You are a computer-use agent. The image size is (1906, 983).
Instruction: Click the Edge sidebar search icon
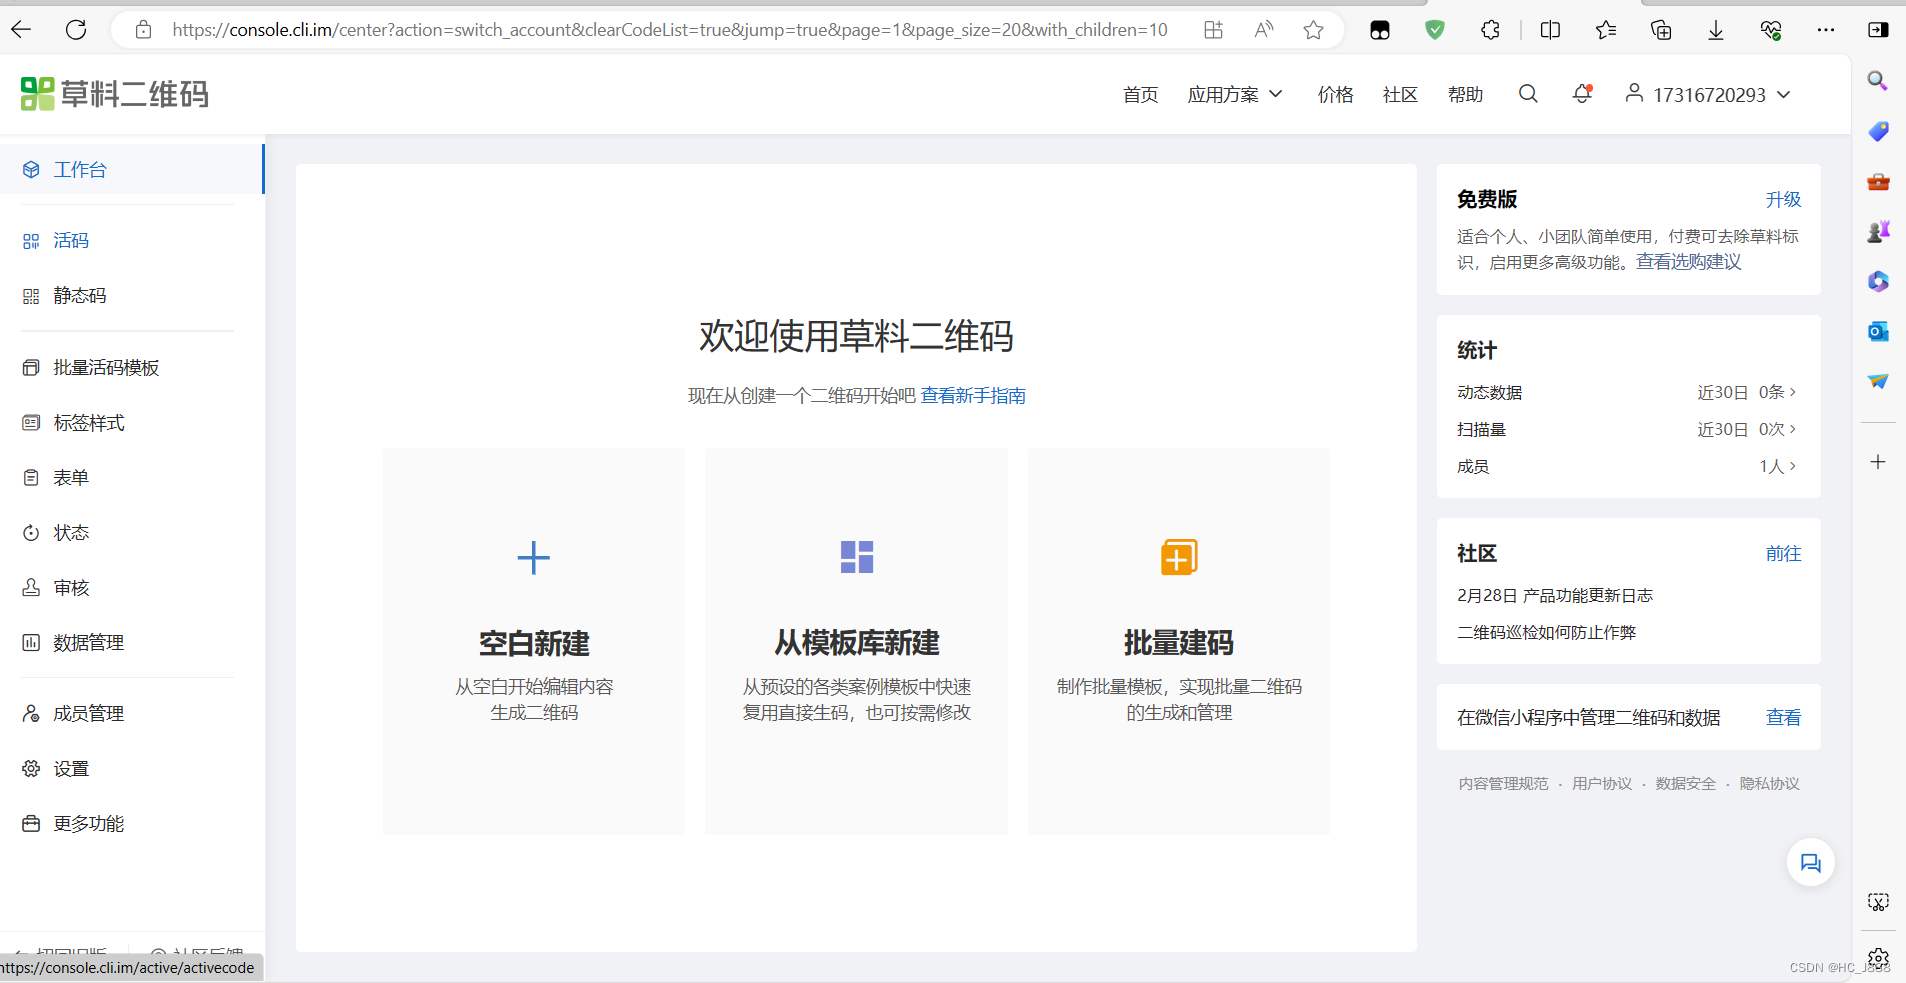[x=1878, y=81]
